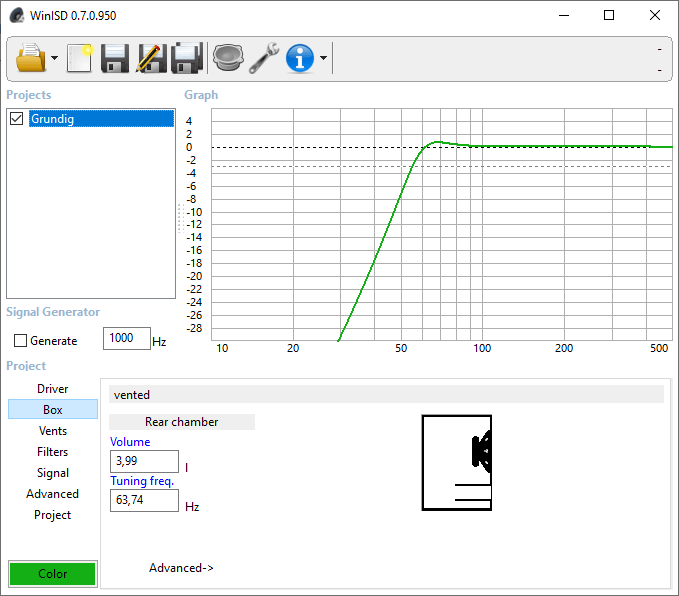
Task: Click the Tuning freq. field 63,74
Action: tap(144, 500)
